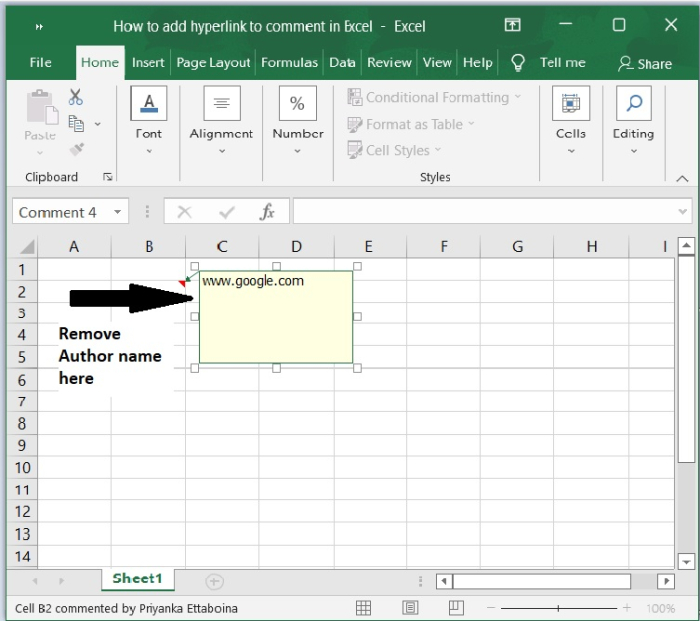700x621 pixels.
Task: Click the formula bar Enter checkmark icon
Action: [x=227, y=212]
